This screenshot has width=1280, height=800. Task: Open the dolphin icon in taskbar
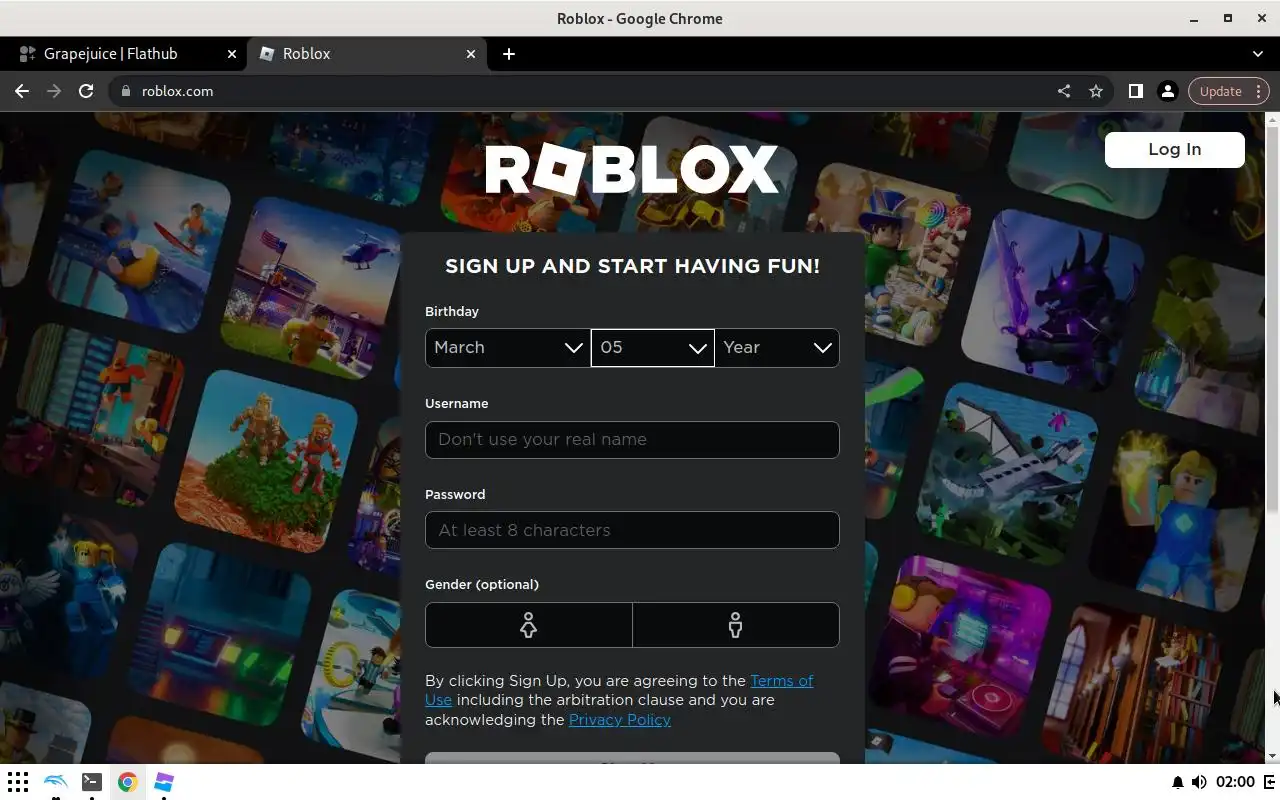pos(55,782)
